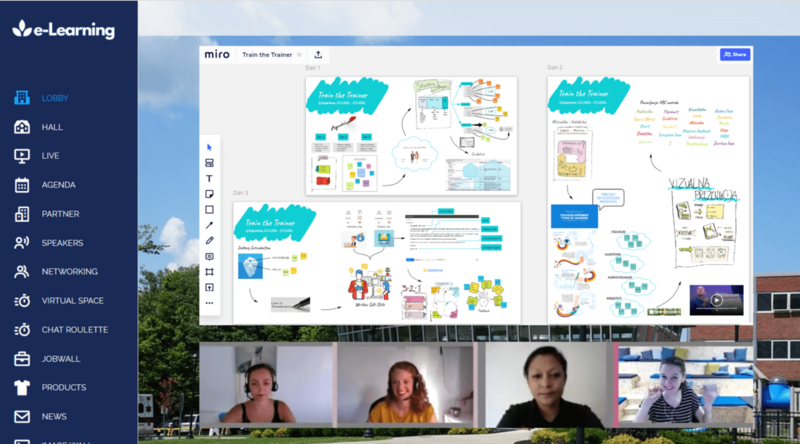Screen dimensions: 800x444
Task: Click the Miro export board icon
Action: click(318, 55)
